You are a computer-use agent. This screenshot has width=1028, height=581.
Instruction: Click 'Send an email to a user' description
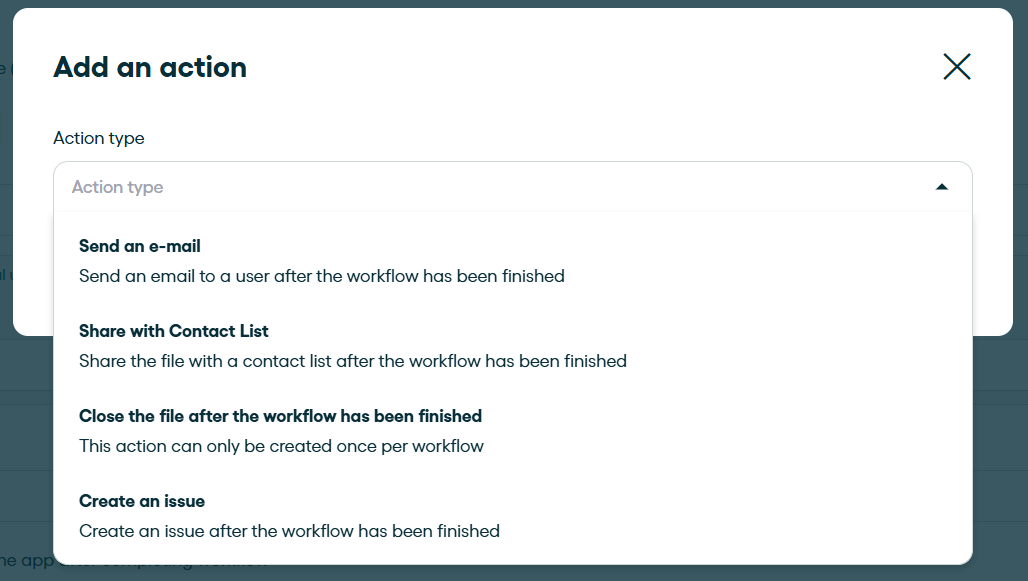[x=321, y=276]
